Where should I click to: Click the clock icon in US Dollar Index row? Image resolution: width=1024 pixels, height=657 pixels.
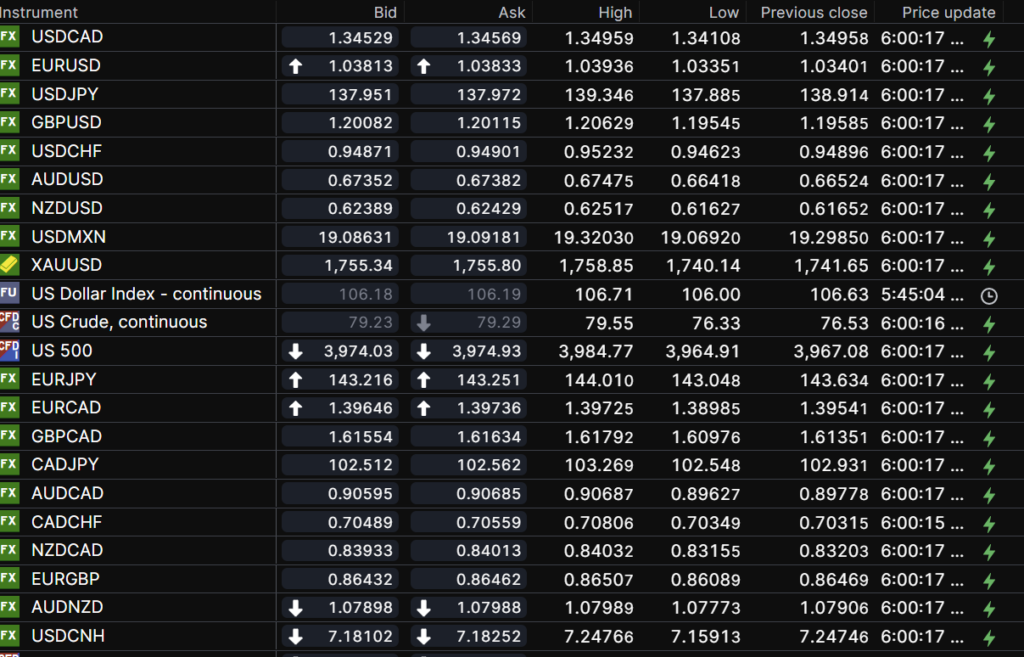click(989, 295)
